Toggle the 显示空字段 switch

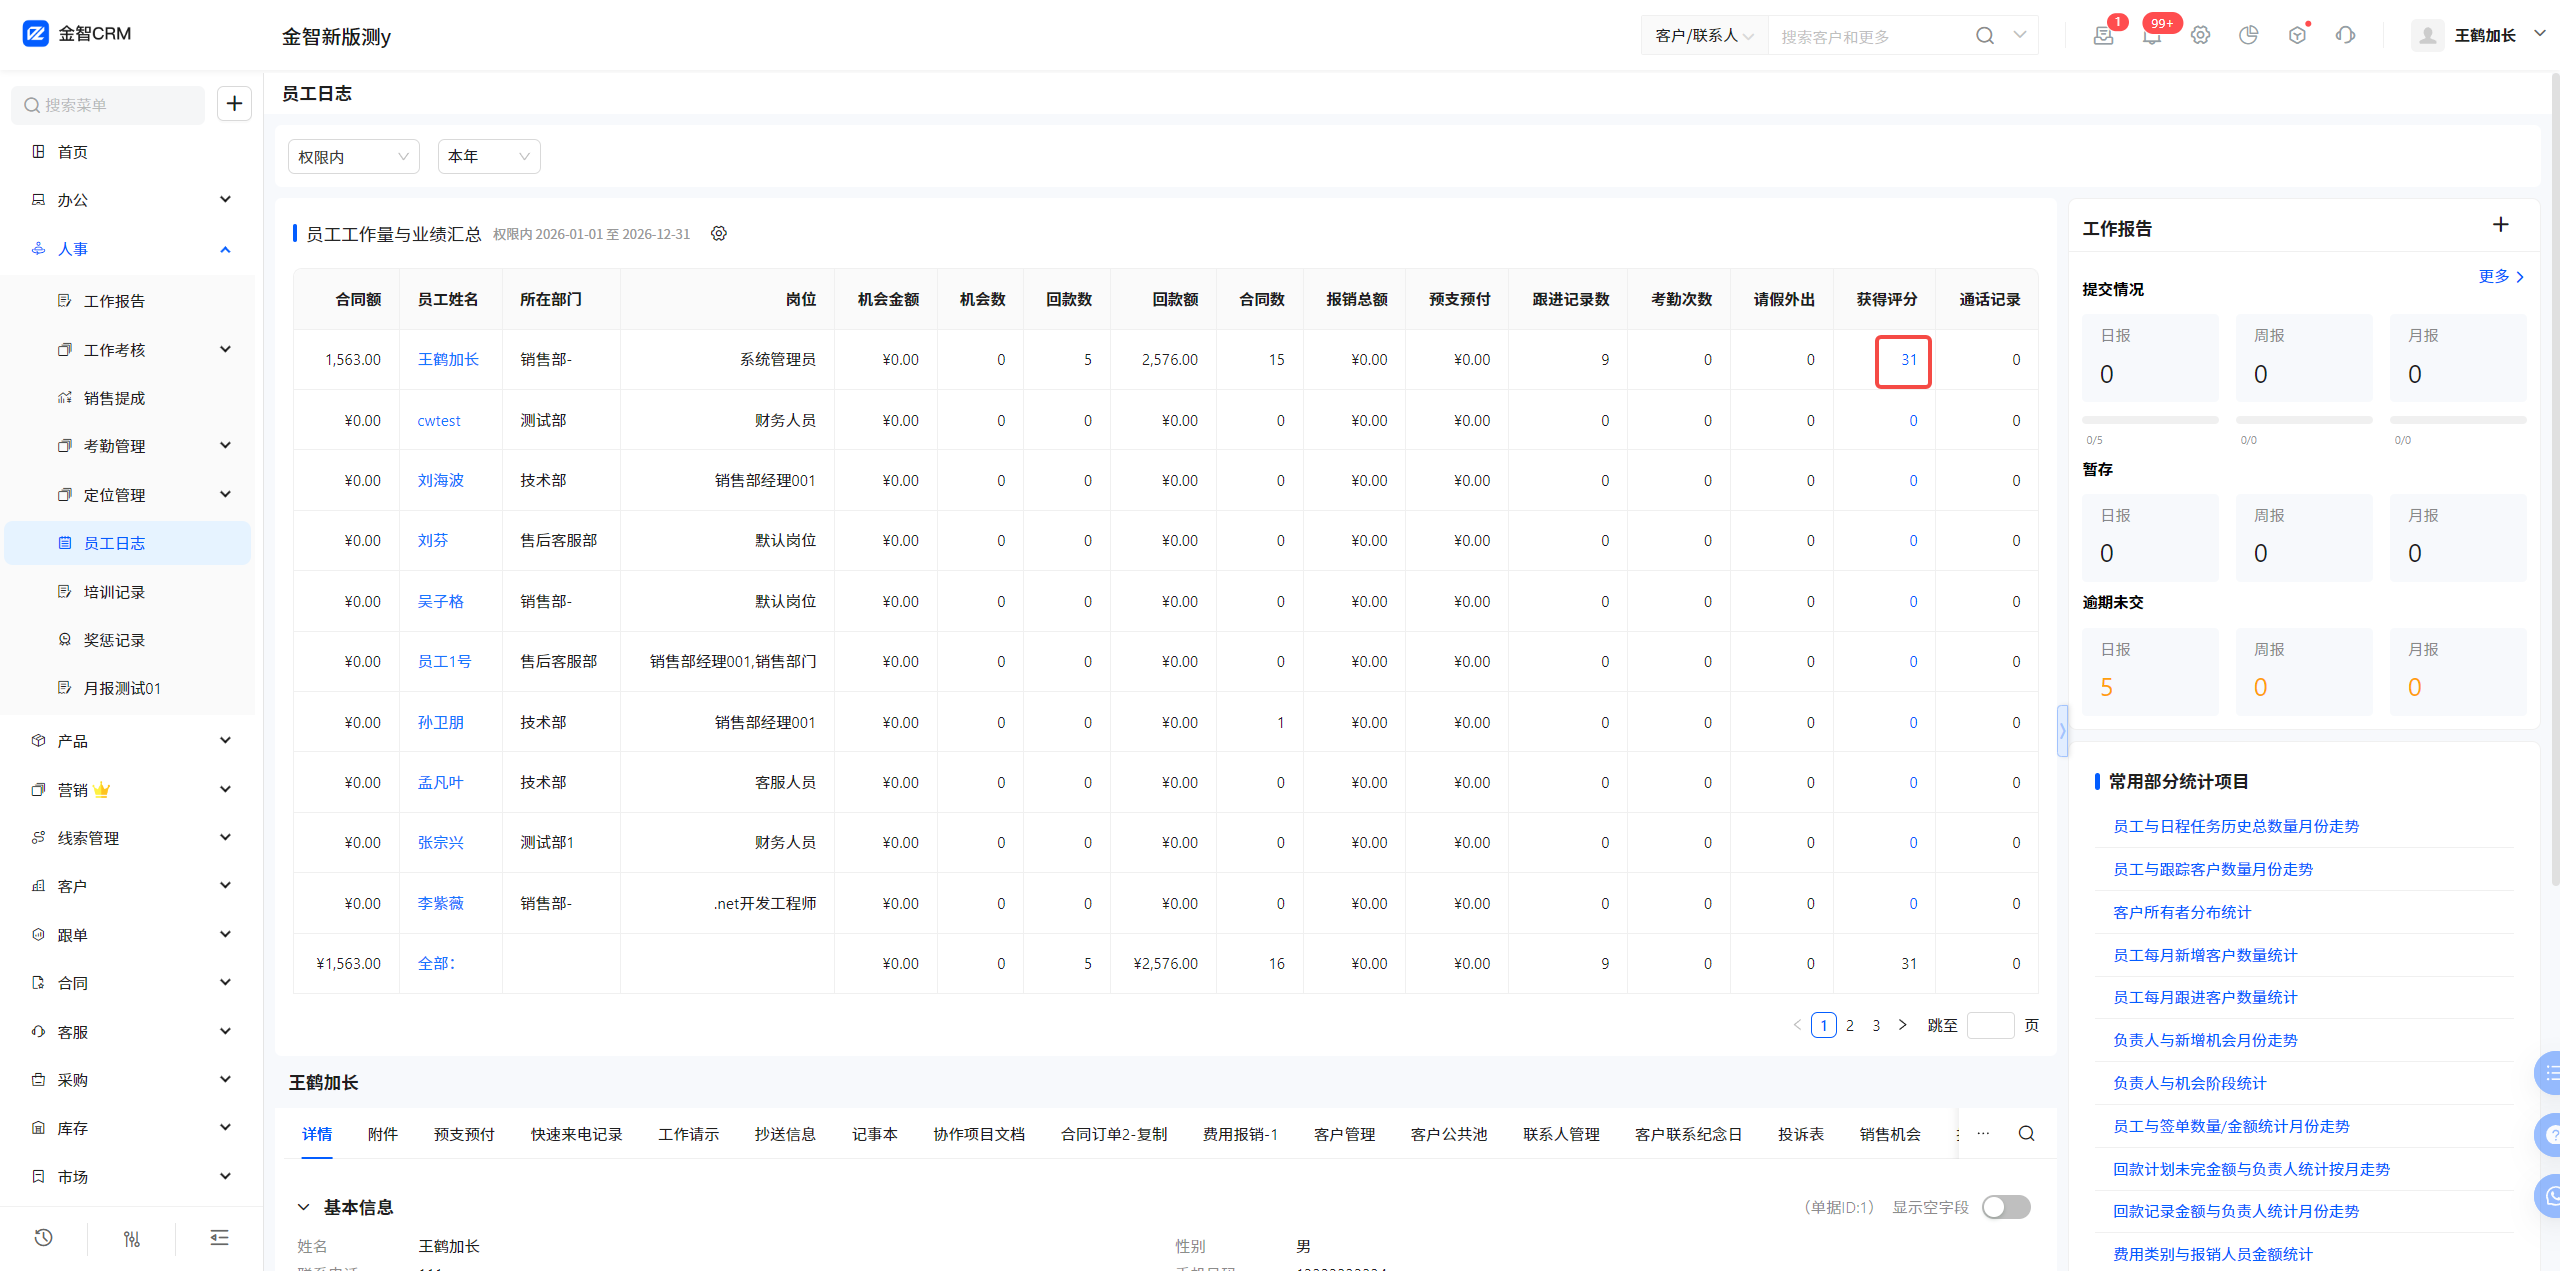point(2005,1207)
